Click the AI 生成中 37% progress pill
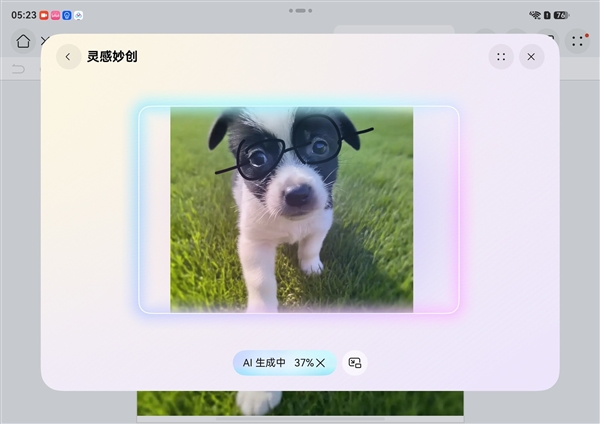This screenshot has height=424, width=600. point(275,363)
